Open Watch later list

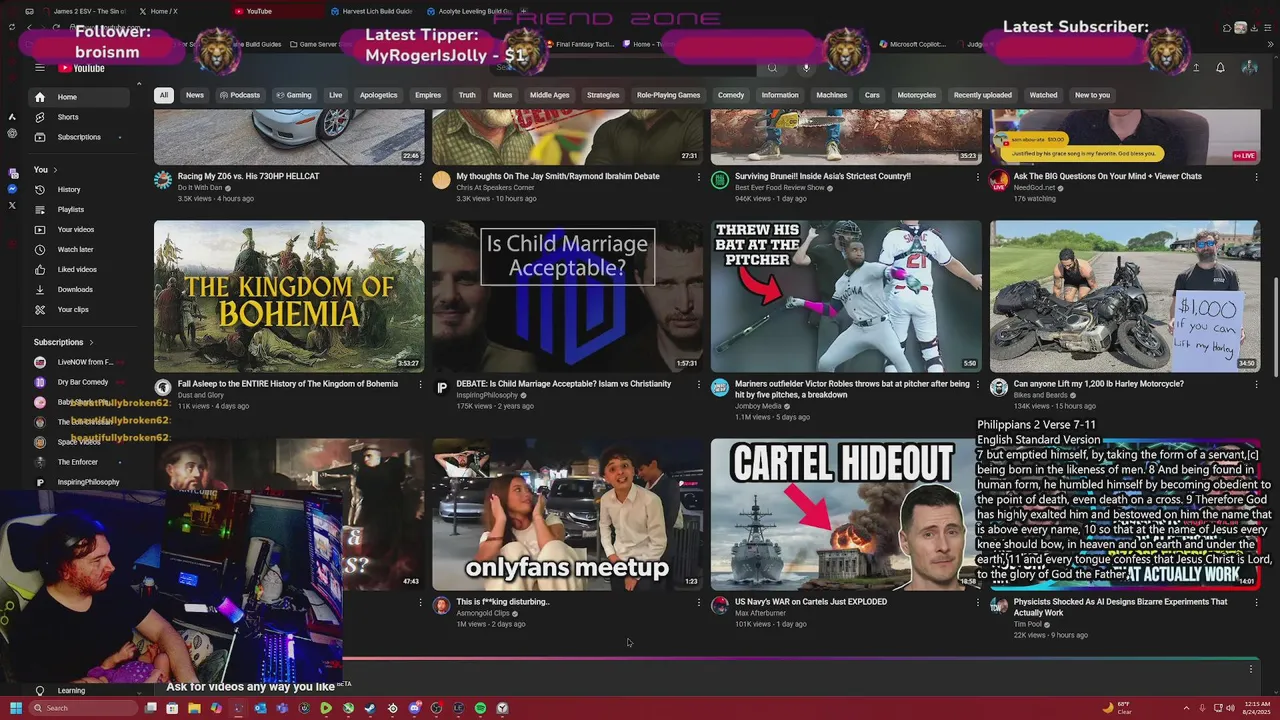[x=80, y=249]
